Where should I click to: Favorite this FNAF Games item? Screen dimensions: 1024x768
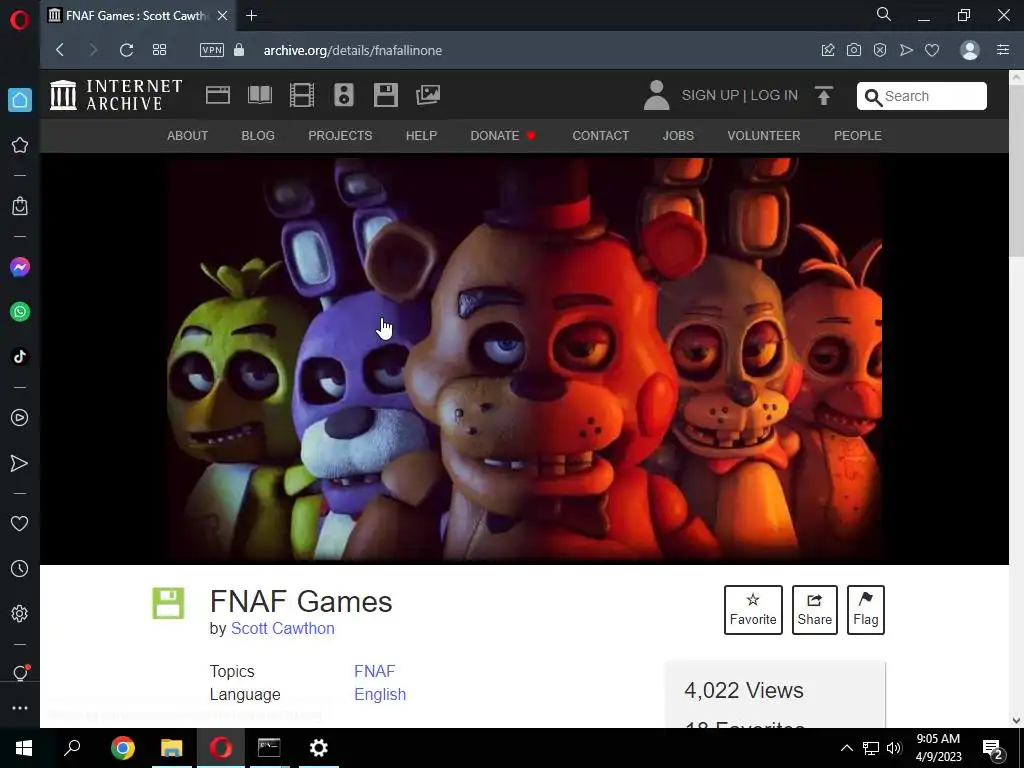[x=753, y=610]
